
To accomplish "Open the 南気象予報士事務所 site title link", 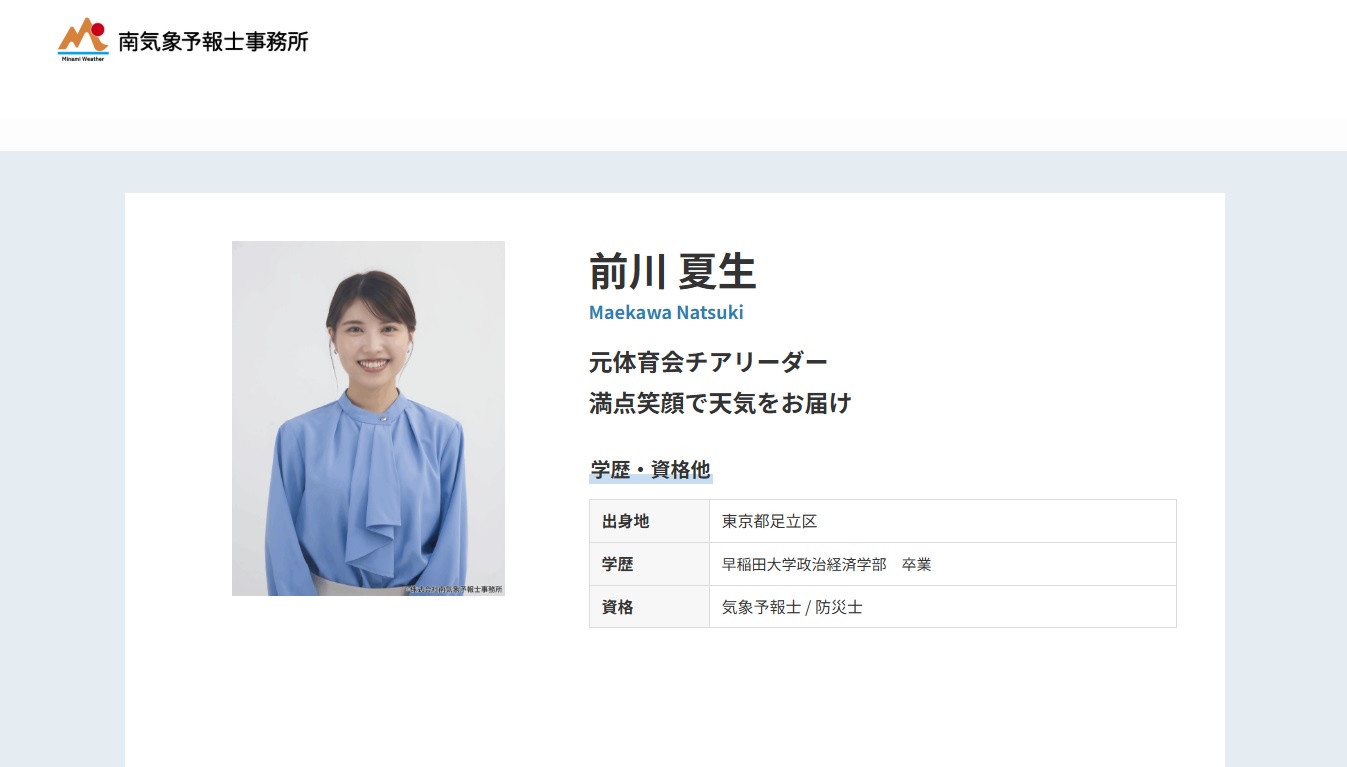I will (x=213, y=42).
